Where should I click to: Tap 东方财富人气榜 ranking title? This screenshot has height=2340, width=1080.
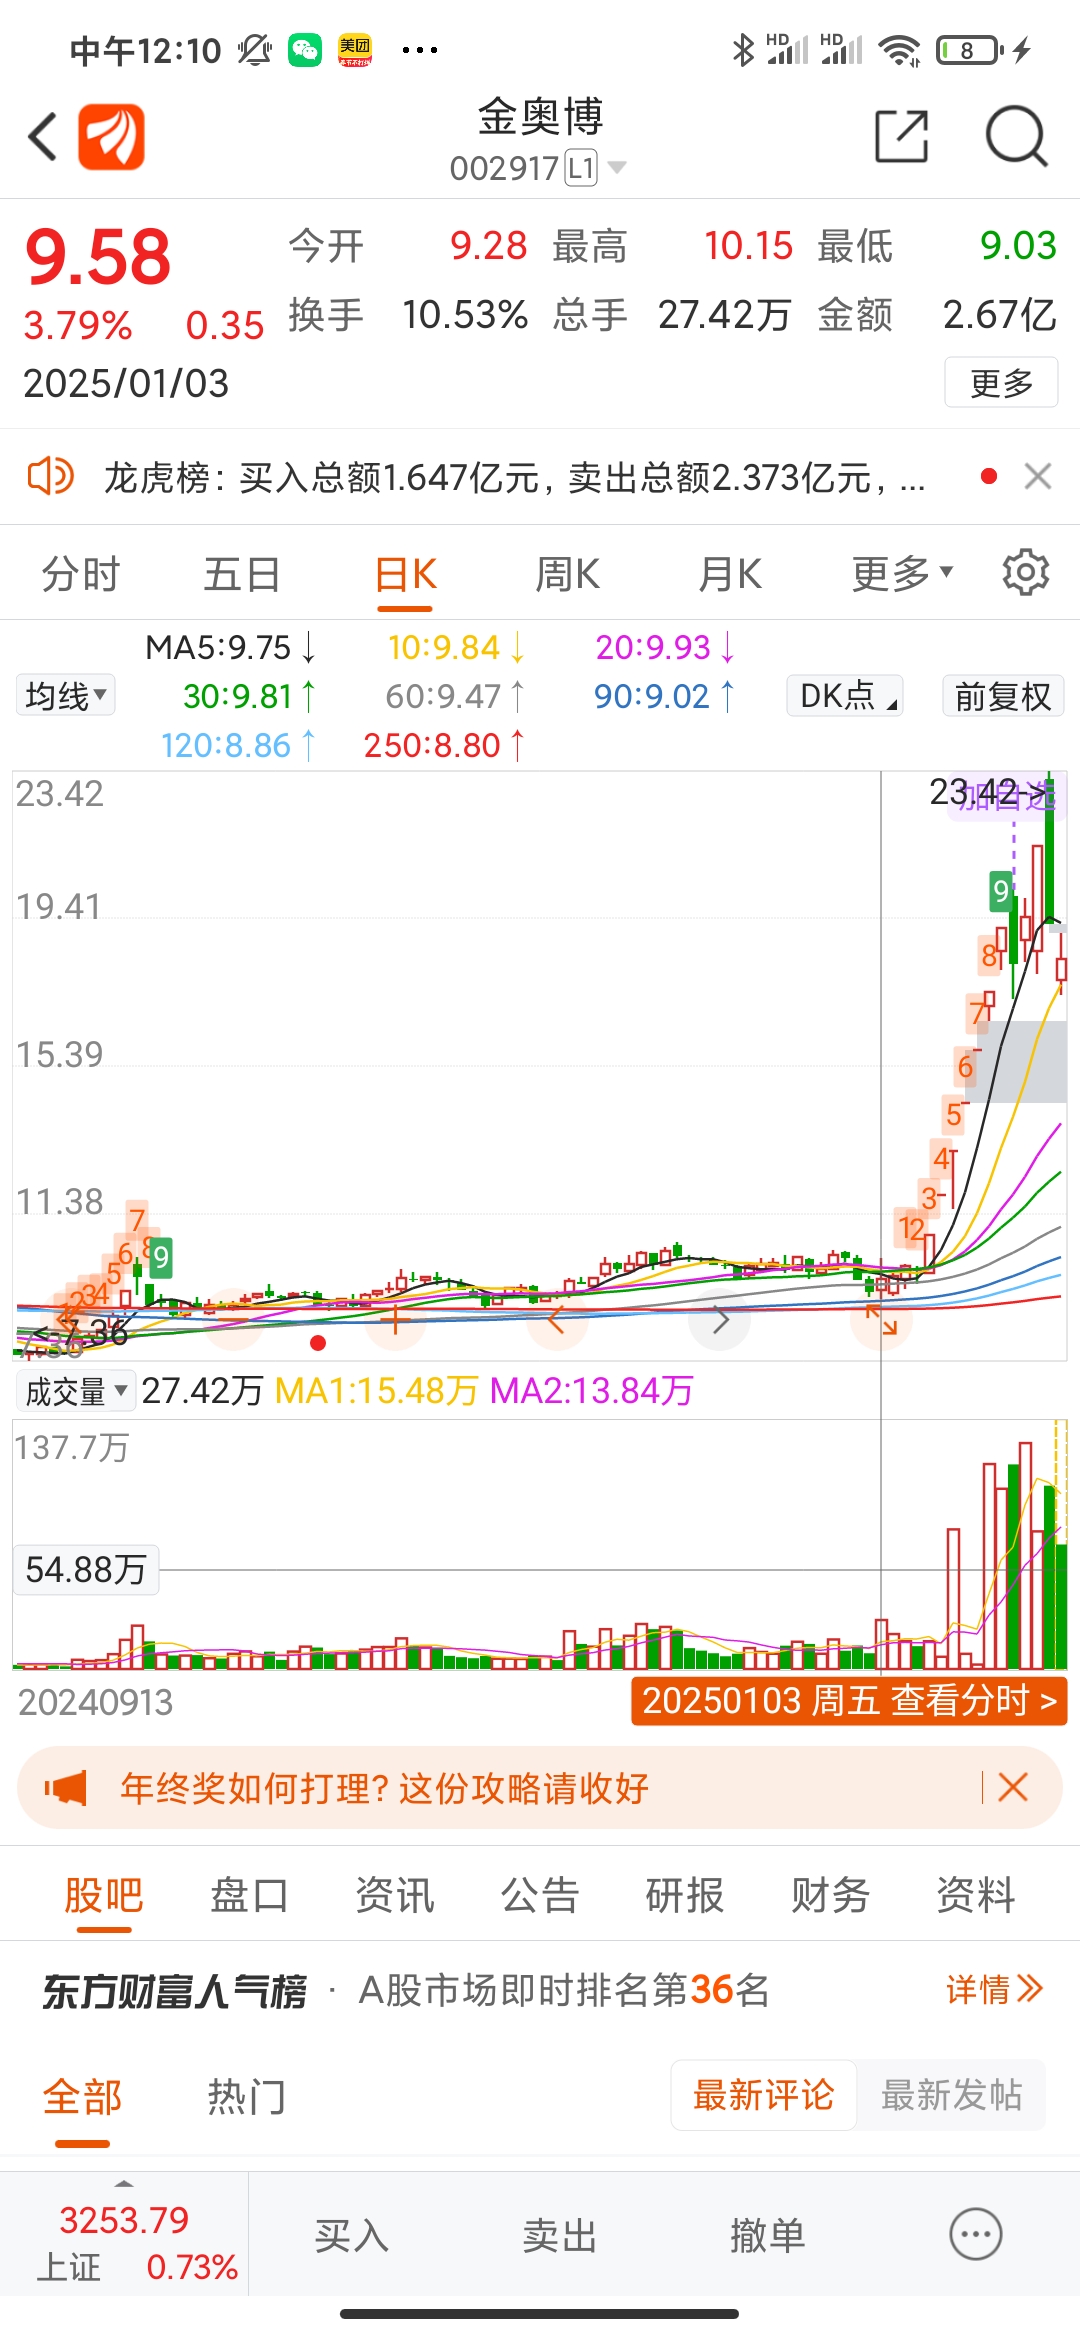(174, 1991)
